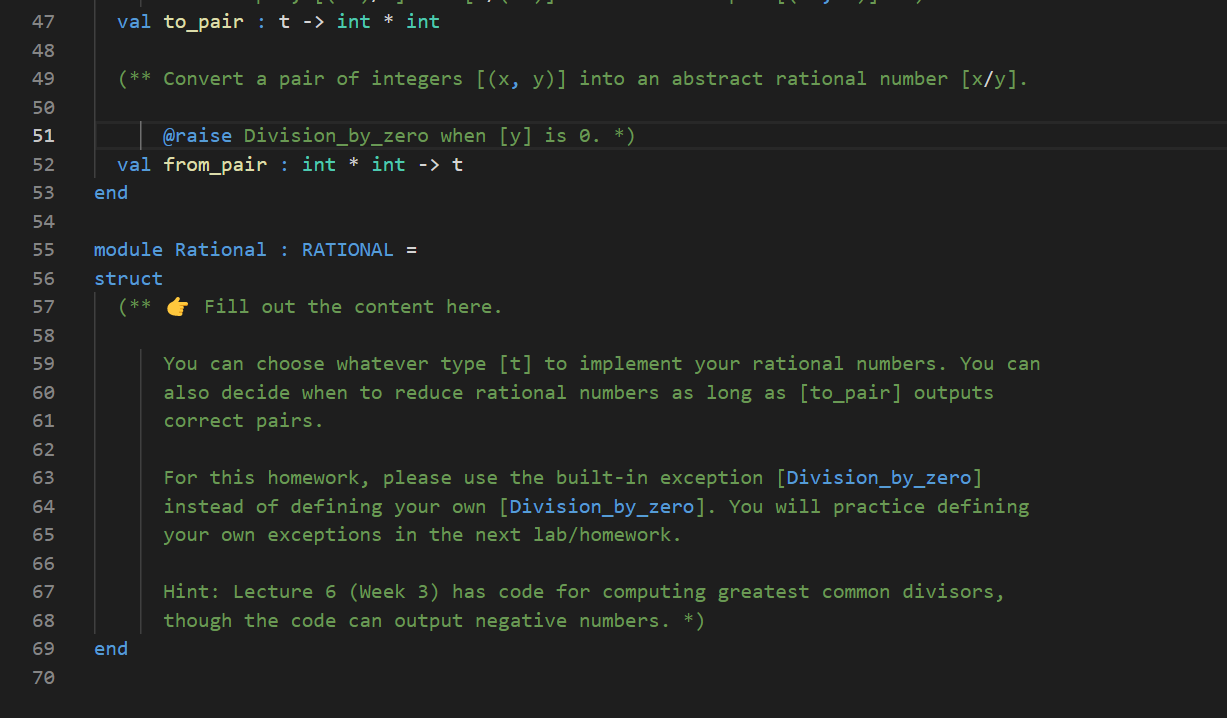Click [(x, y)] in the line 49 comment
Viewport: 1227px width, 718px height.
point(521,78)
